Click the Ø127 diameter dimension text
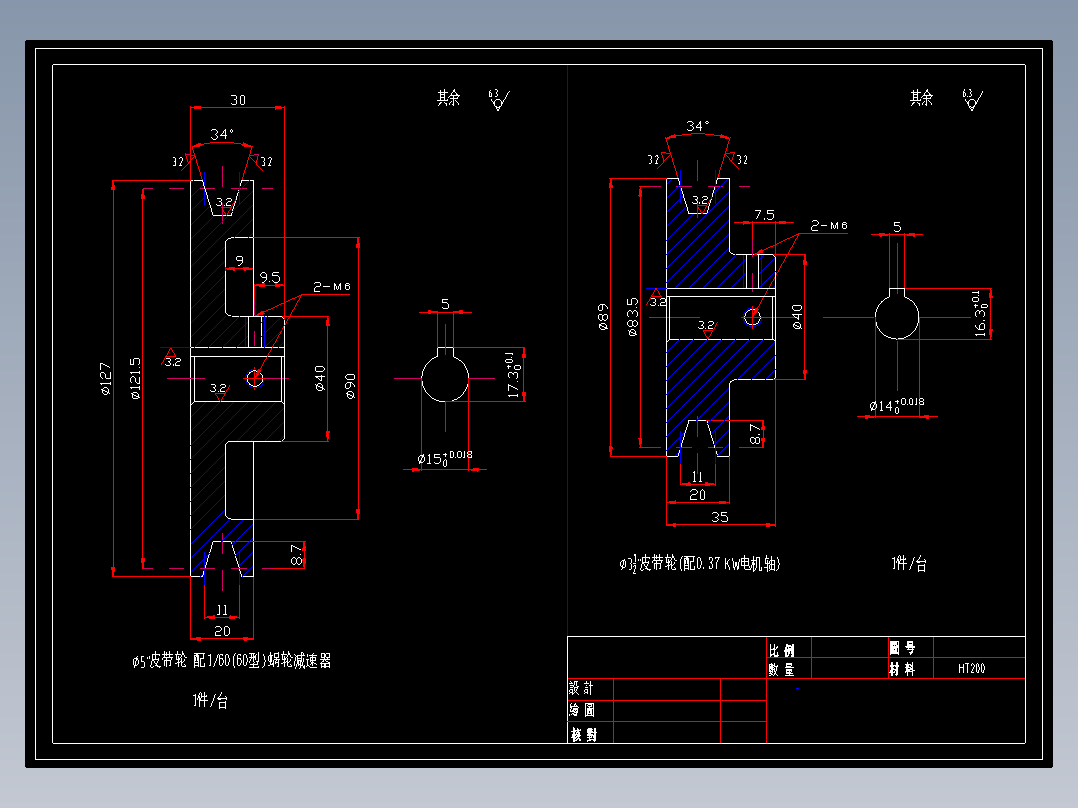 pos(105,379)
